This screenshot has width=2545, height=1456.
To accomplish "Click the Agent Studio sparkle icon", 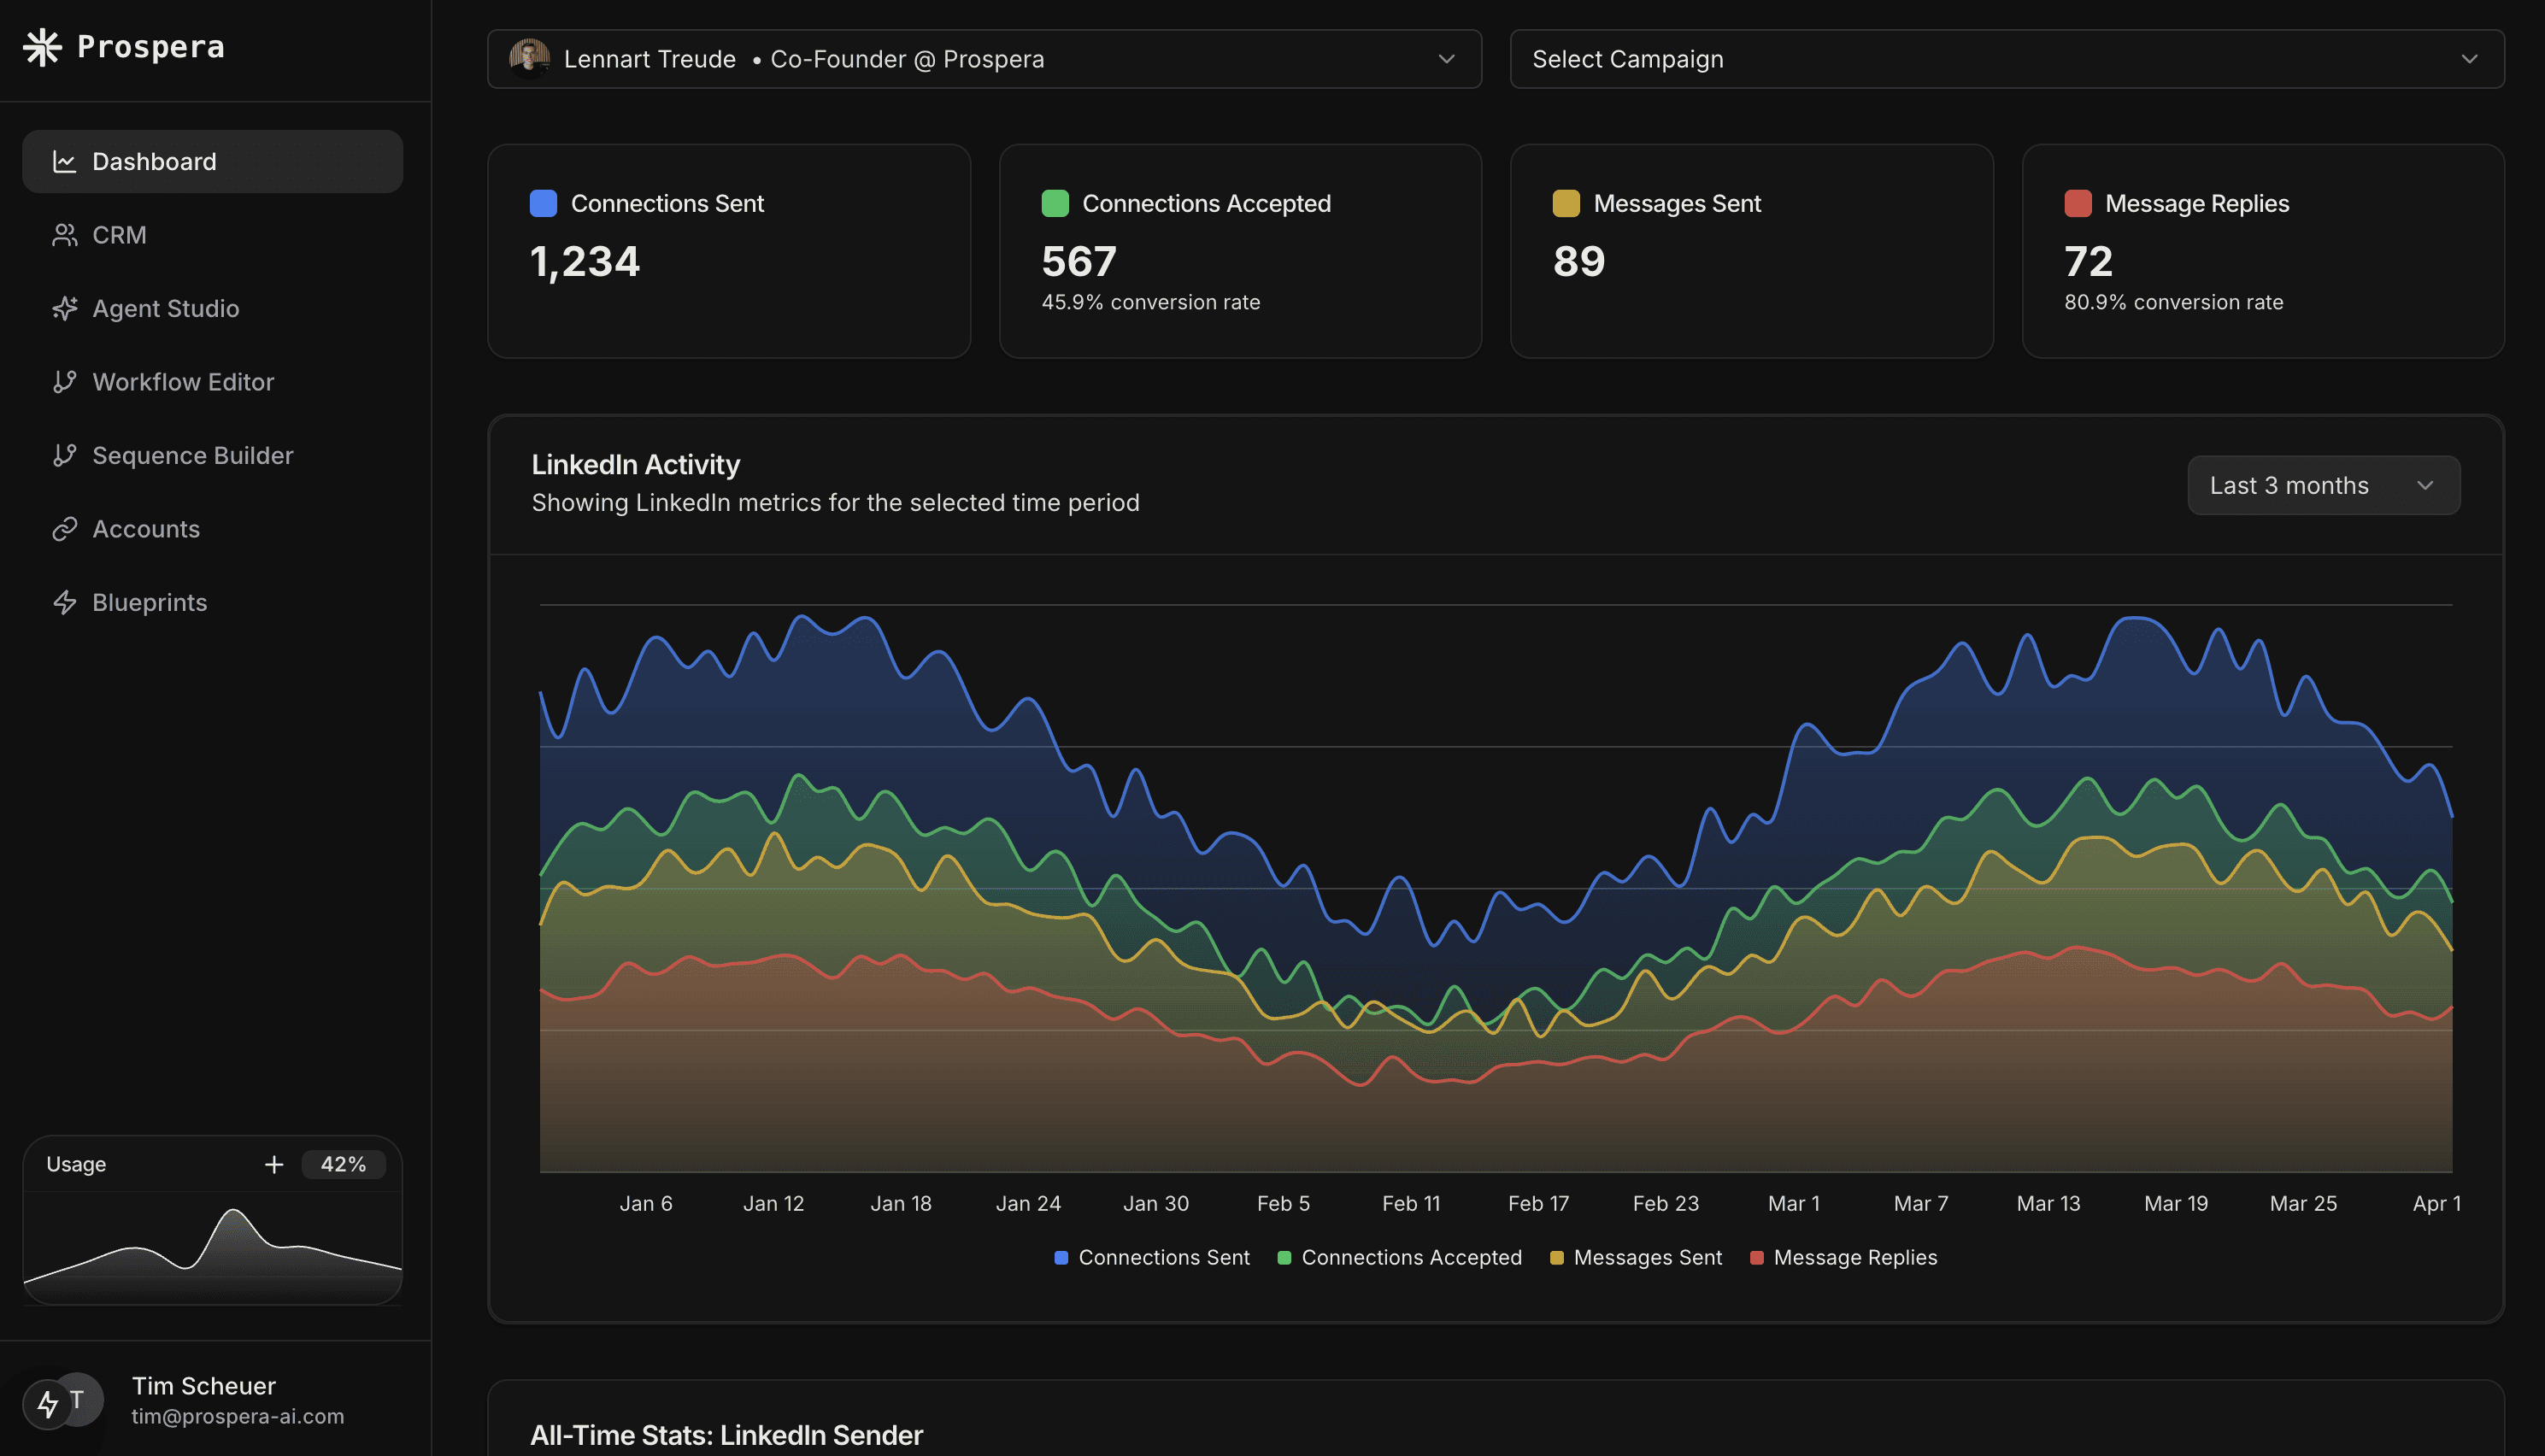I will (65, 308).
